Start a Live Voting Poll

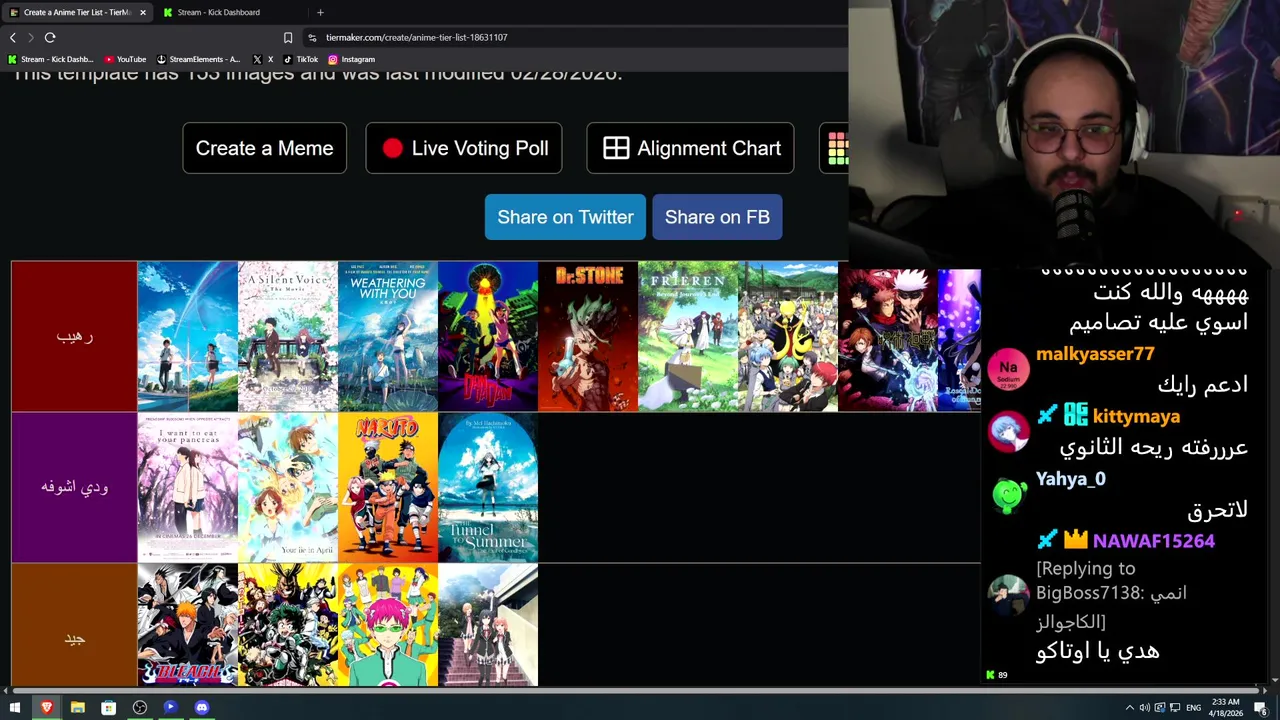click(464, 148)
